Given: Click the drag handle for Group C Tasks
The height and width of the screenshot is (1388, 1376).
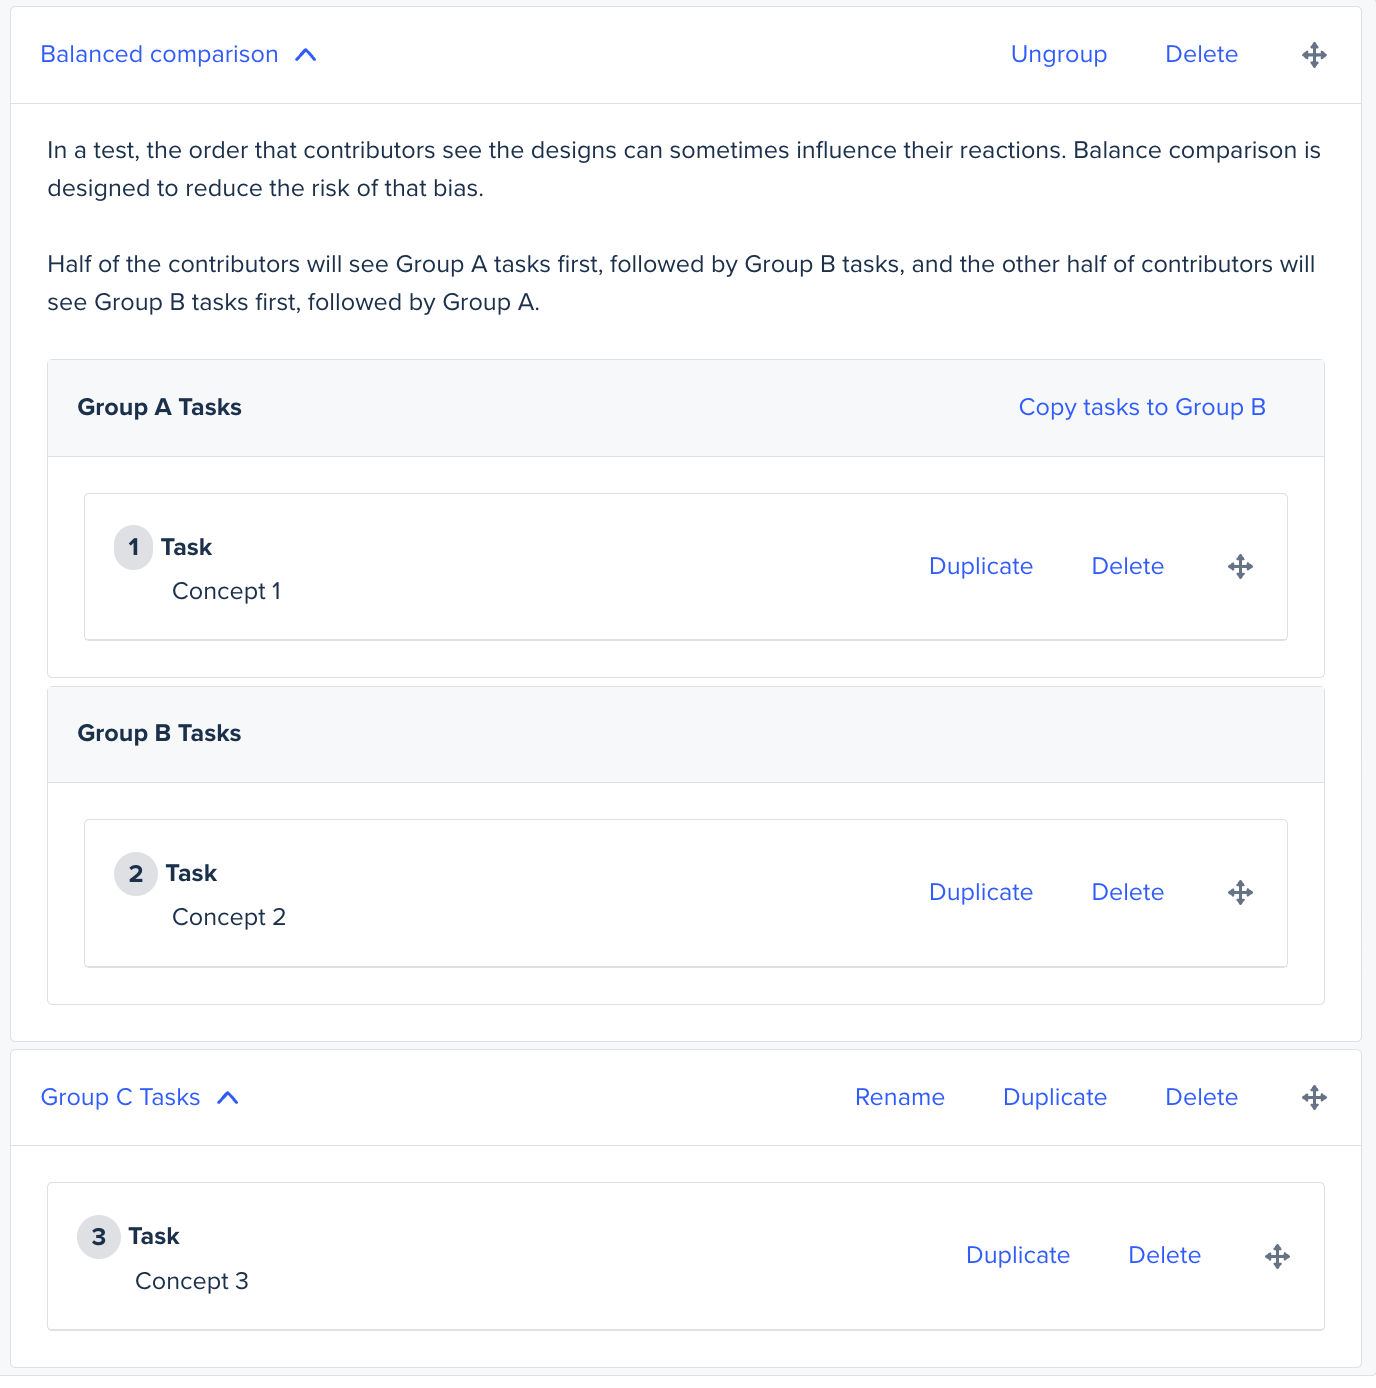Looking at the screenshot, I should coord(1314,1097).
